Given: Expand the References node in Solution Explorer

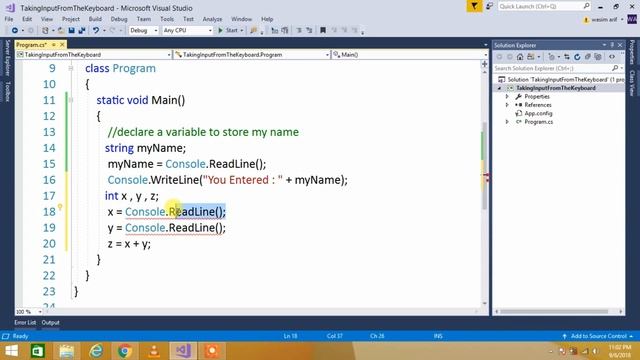Looking at the screenshot, I should (507, 105).
